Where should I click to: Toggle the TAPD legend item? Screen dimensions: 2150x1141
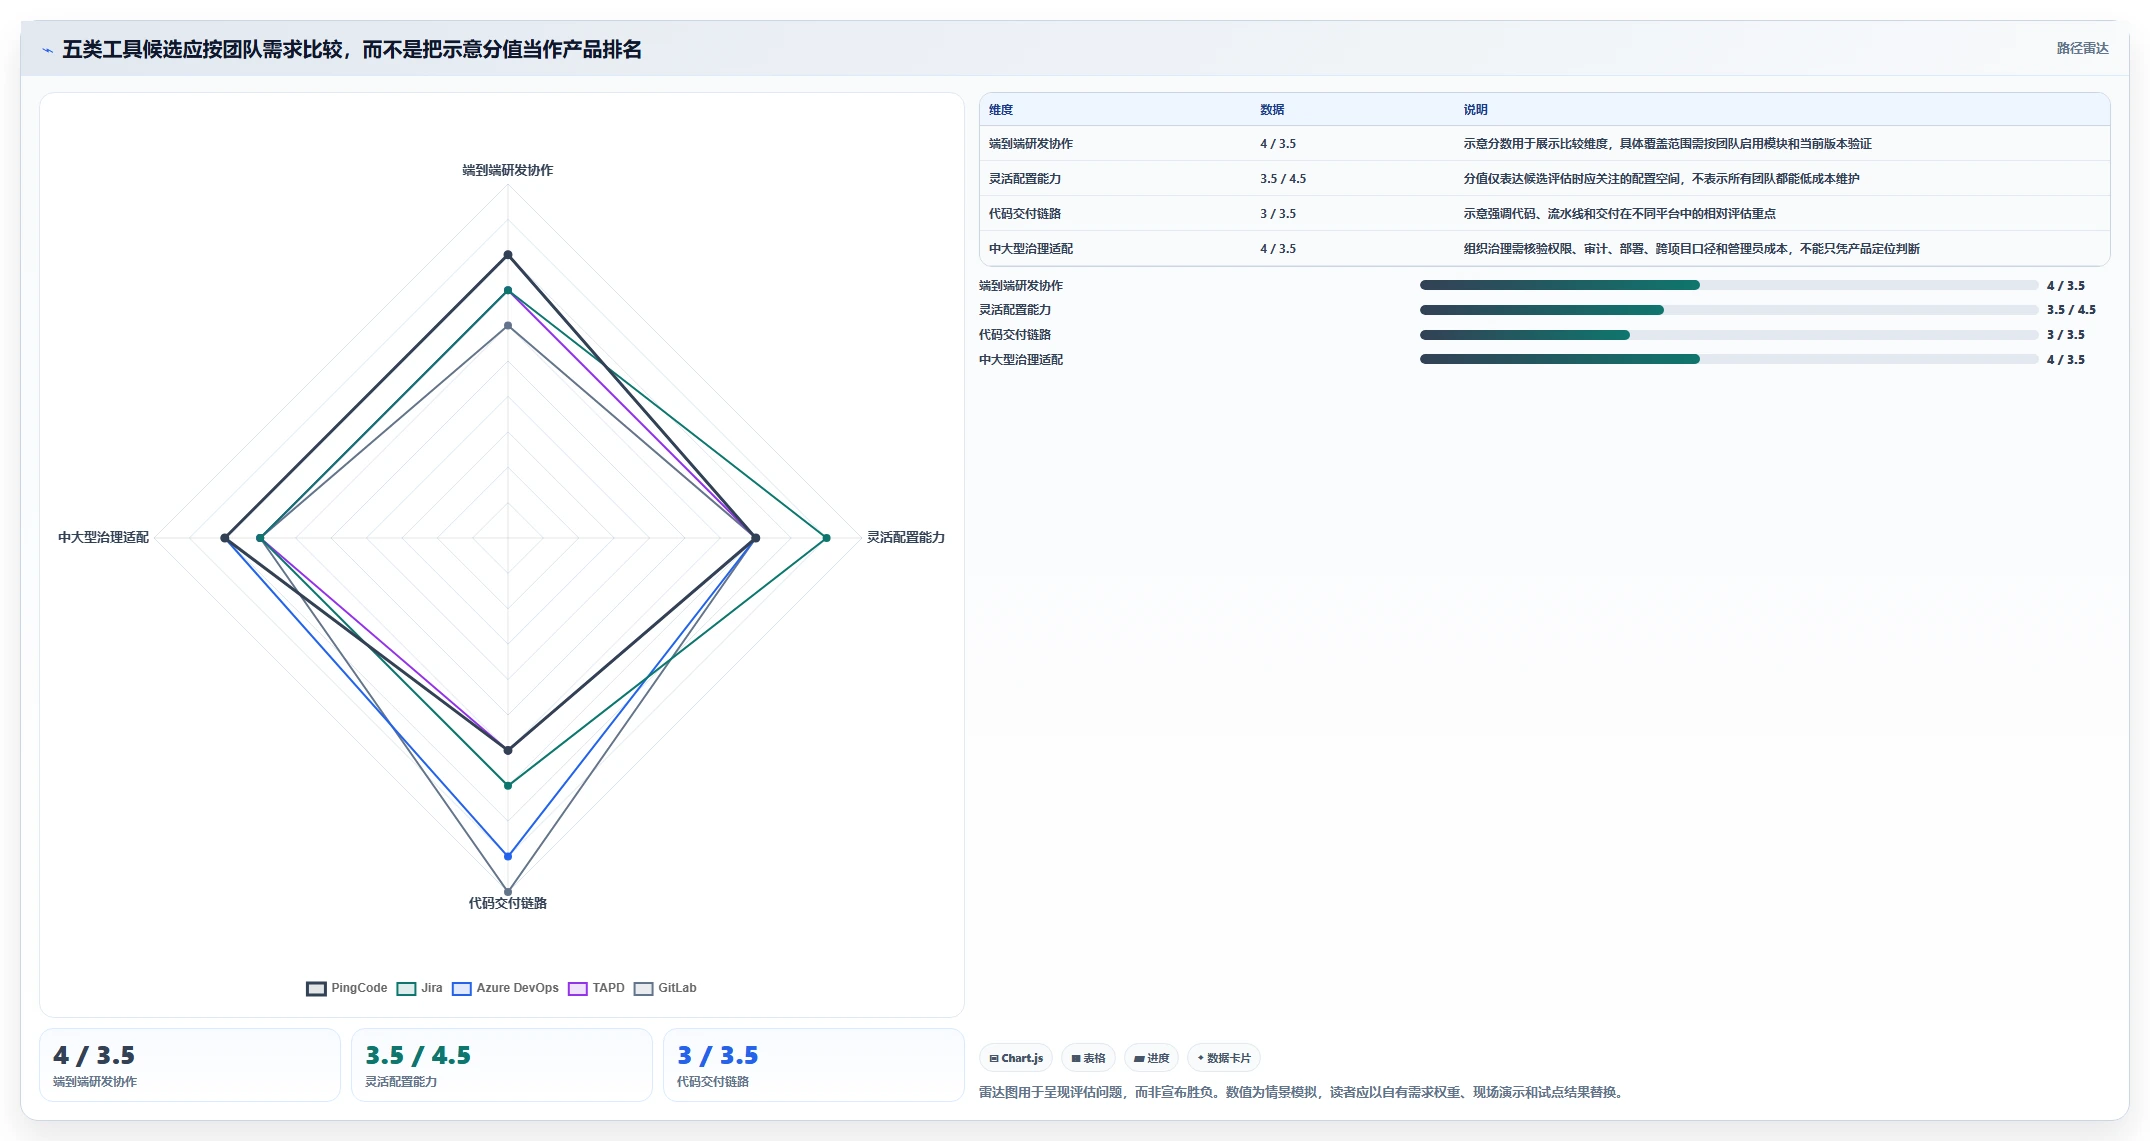point(596,988)
